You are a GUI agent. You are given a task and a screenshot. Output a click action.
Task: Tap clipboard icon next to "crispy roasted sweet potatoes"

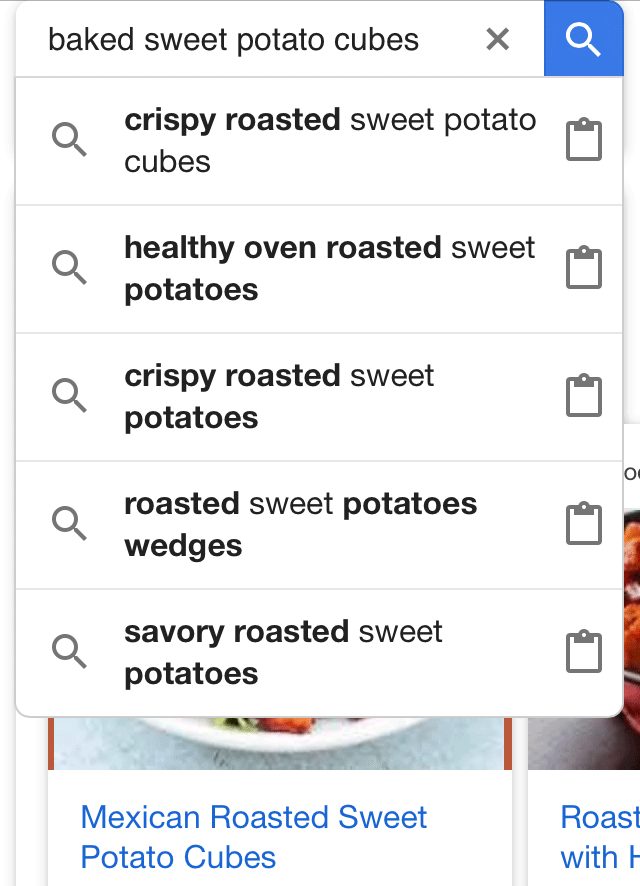[x=583, y=395]
